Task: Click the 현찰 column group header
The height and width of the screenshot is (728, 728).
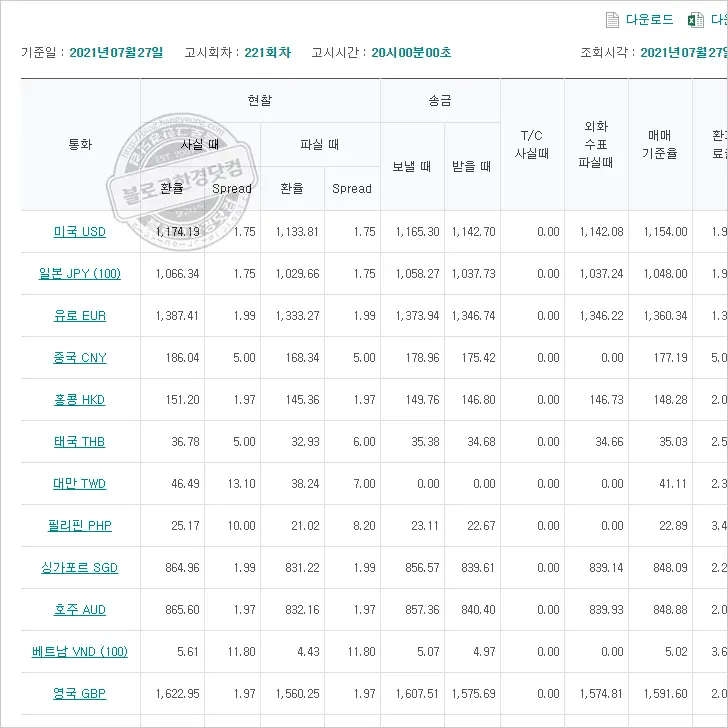Action: (260, 100)
